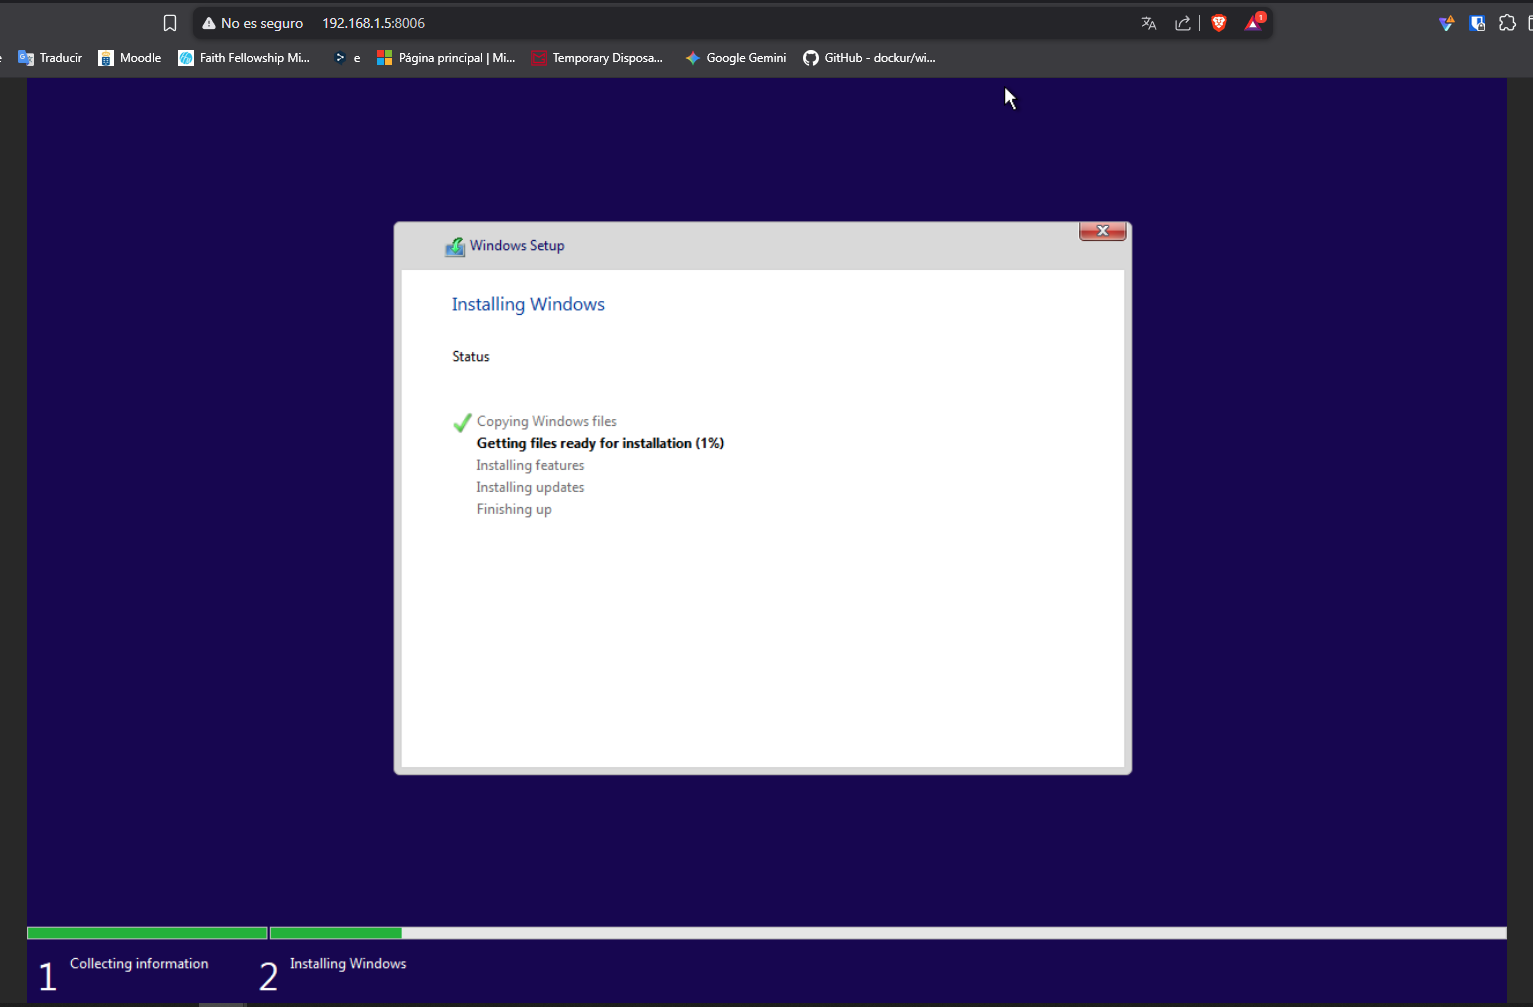Viewport: 1533px width, 1007px height.
Task: Click the bookmark flag beside the address bar
Action: 169,22
